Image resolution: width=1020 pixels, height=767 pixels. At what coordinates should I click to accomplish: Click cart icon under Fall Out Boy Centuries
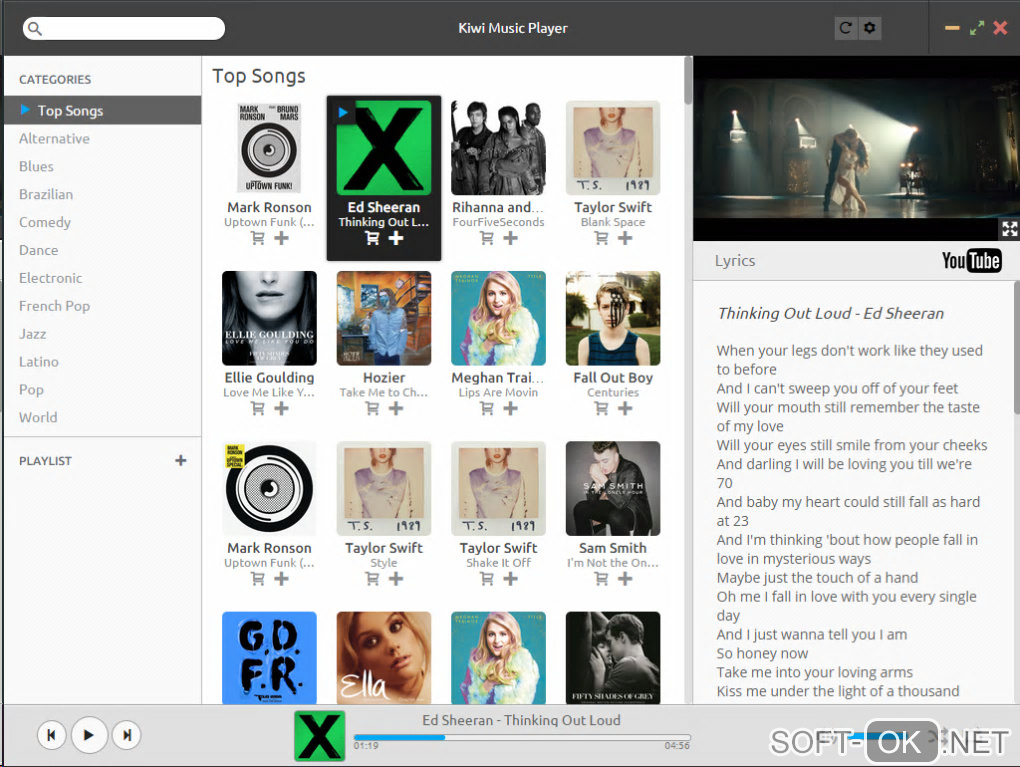pyautogui.click(x=602, y=409)
